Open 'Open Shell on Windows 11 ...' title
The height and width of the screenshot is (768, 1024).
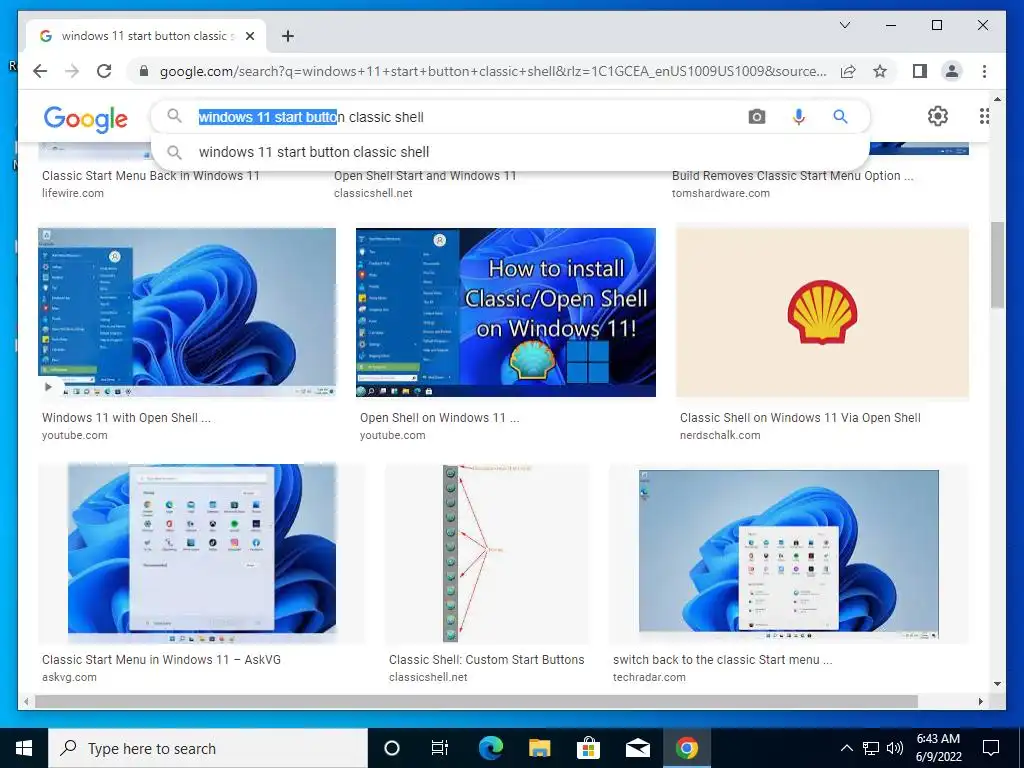click(440, 418)
